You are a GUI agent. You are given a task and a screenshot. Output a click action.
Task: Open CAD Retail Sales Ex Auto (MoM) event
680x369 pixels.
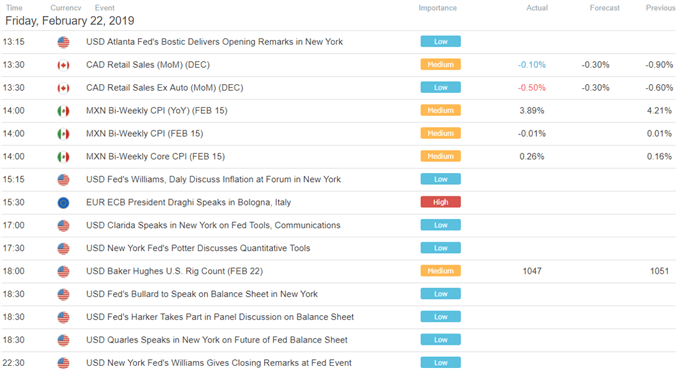click(x=165, y=88)
